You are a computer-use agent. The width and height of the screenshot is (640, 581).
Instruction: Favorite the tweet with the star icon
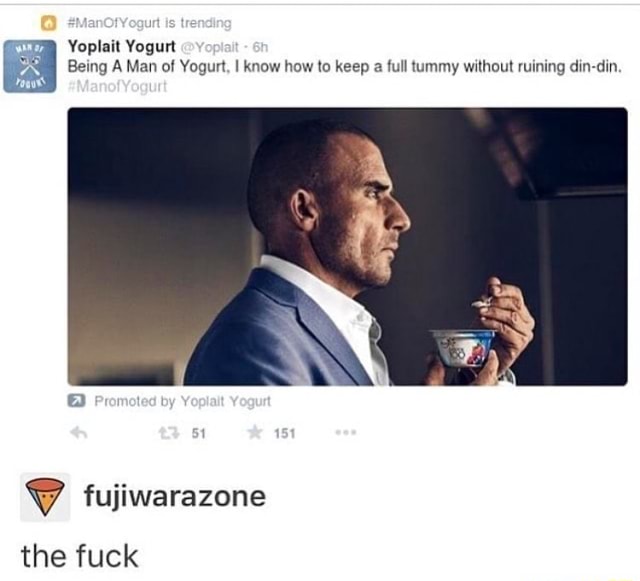(x=255, y=433)
